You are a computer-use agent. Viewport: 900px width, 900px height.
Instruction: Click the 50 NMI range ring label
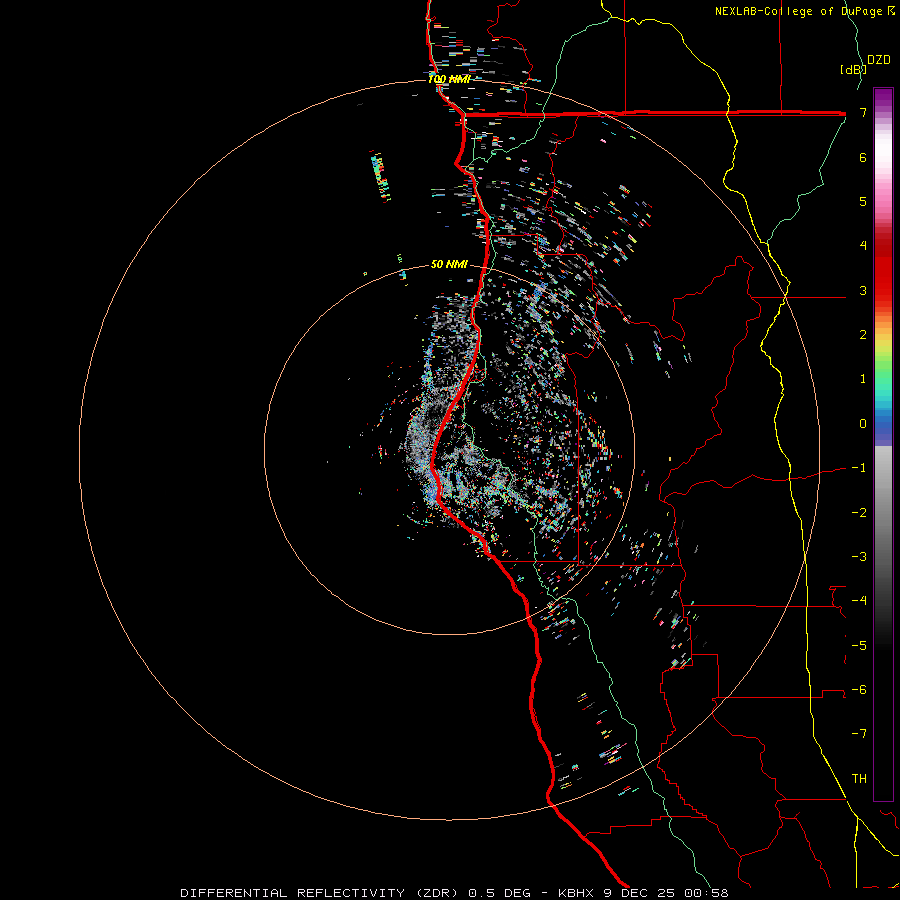449,264
